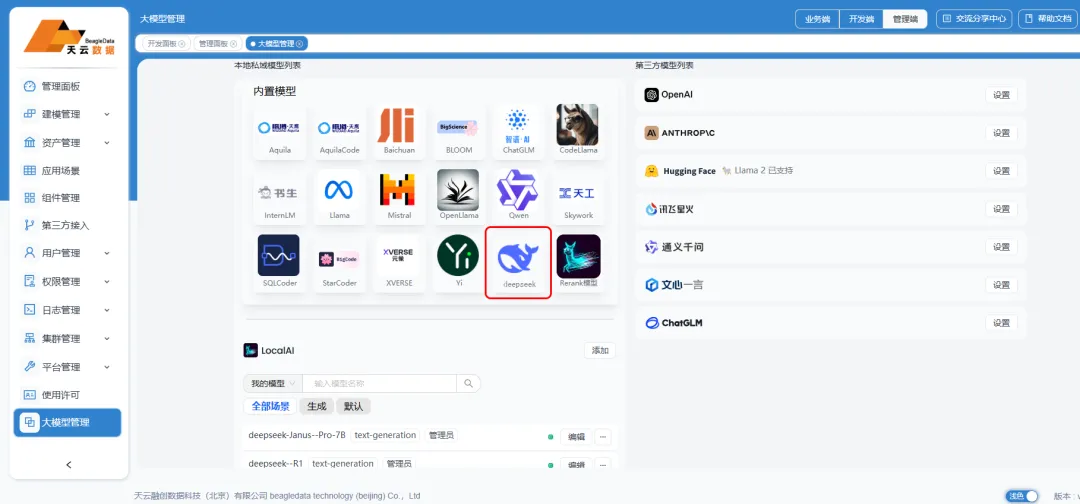The width and height of the screenshot is (1080, 504).
Task: Click the 天云数据 BeagleData logo
Action: click(x=69, y=37)
